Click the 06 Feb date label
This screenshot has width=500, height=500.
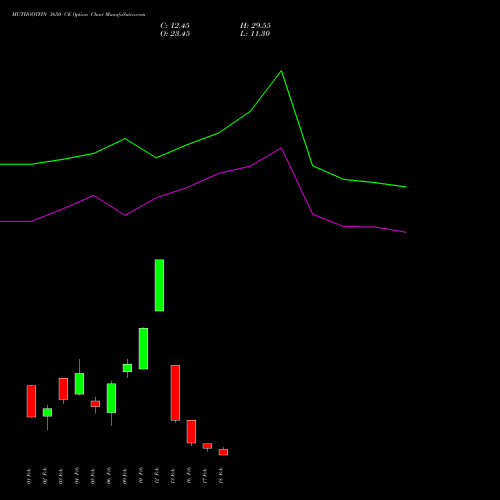[x=109, y=476]
